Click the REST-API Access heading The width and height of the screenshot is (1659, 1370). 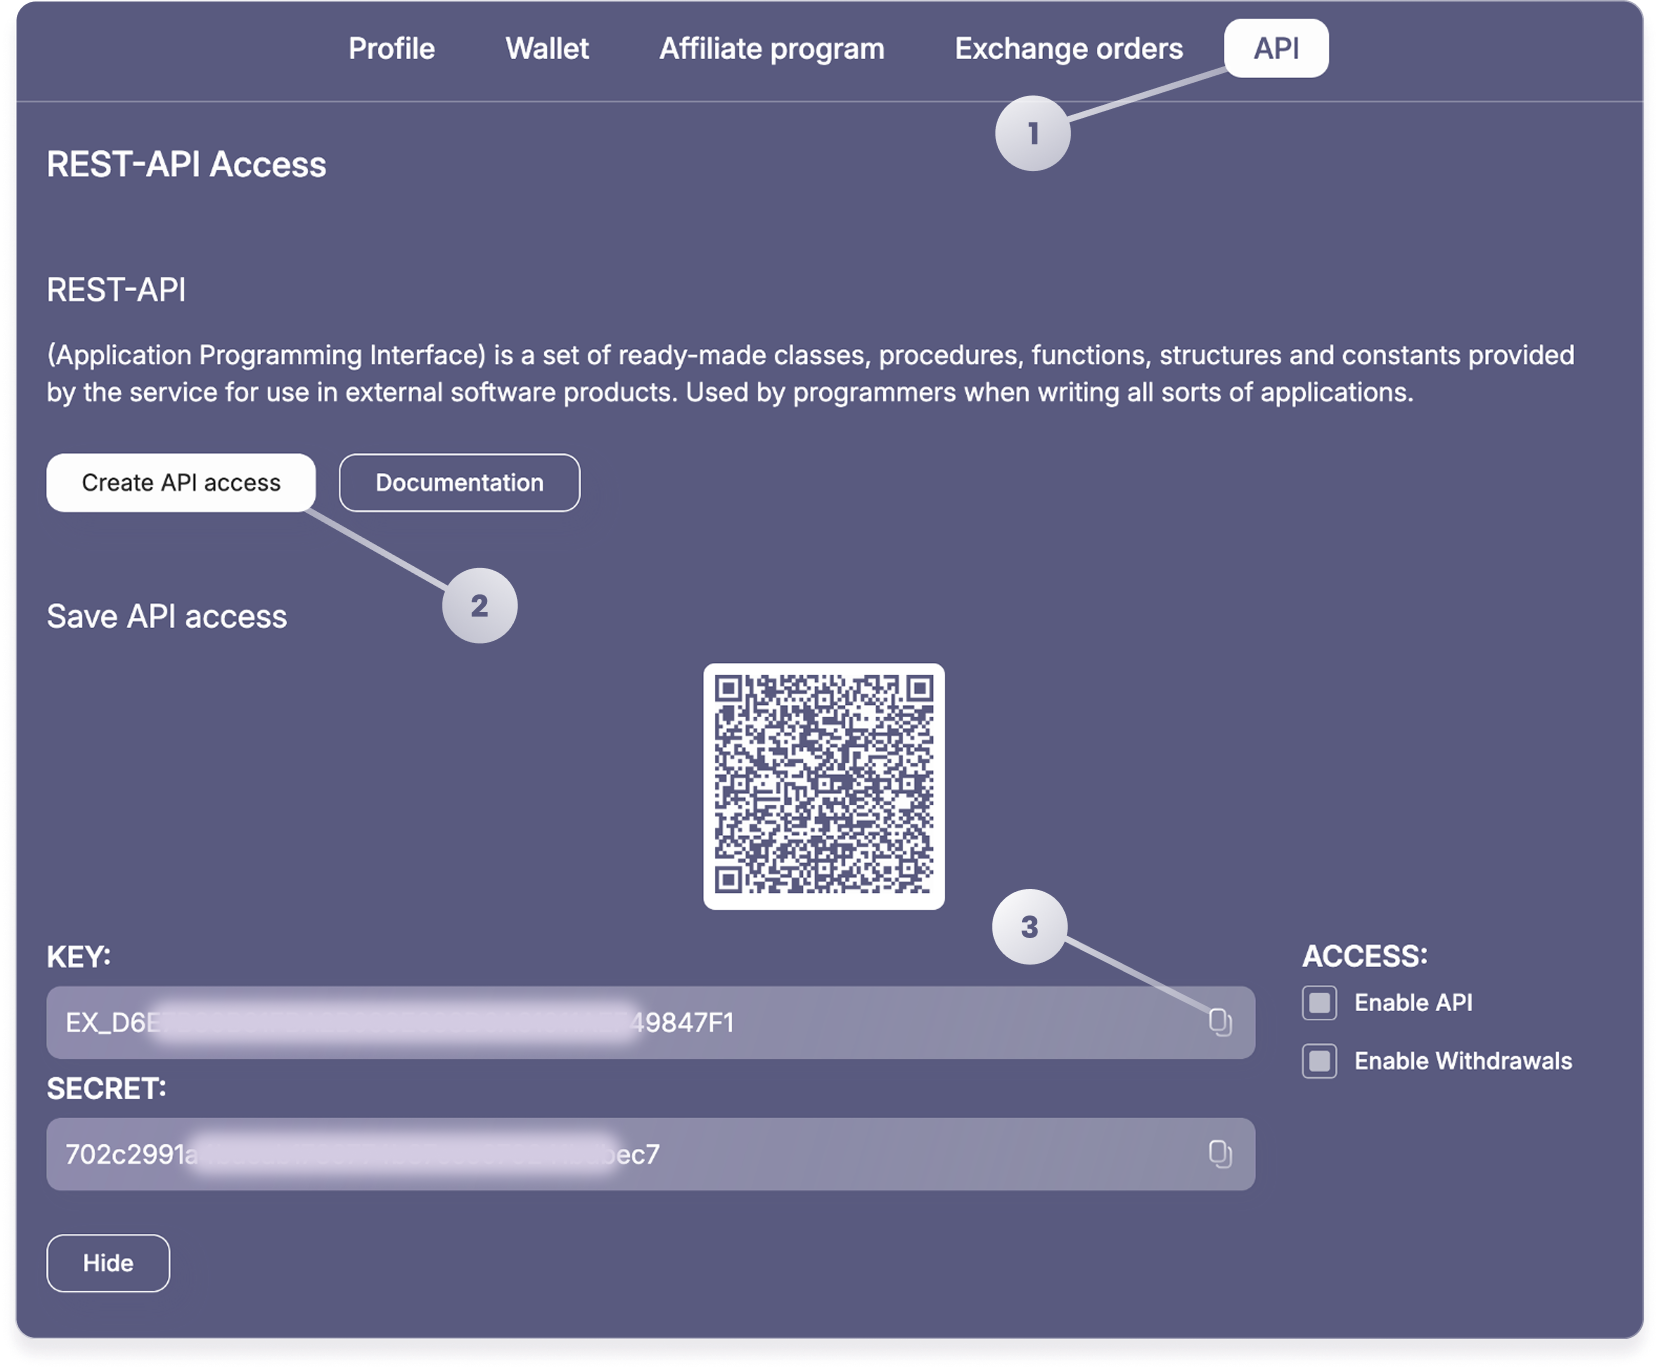[187, 164]
